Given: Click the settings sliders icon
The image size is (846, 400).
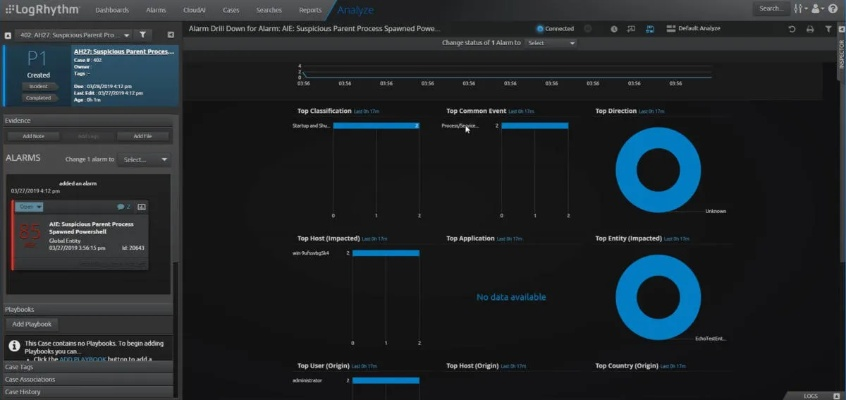Looking at the screenshot, I should pos(798,9).
